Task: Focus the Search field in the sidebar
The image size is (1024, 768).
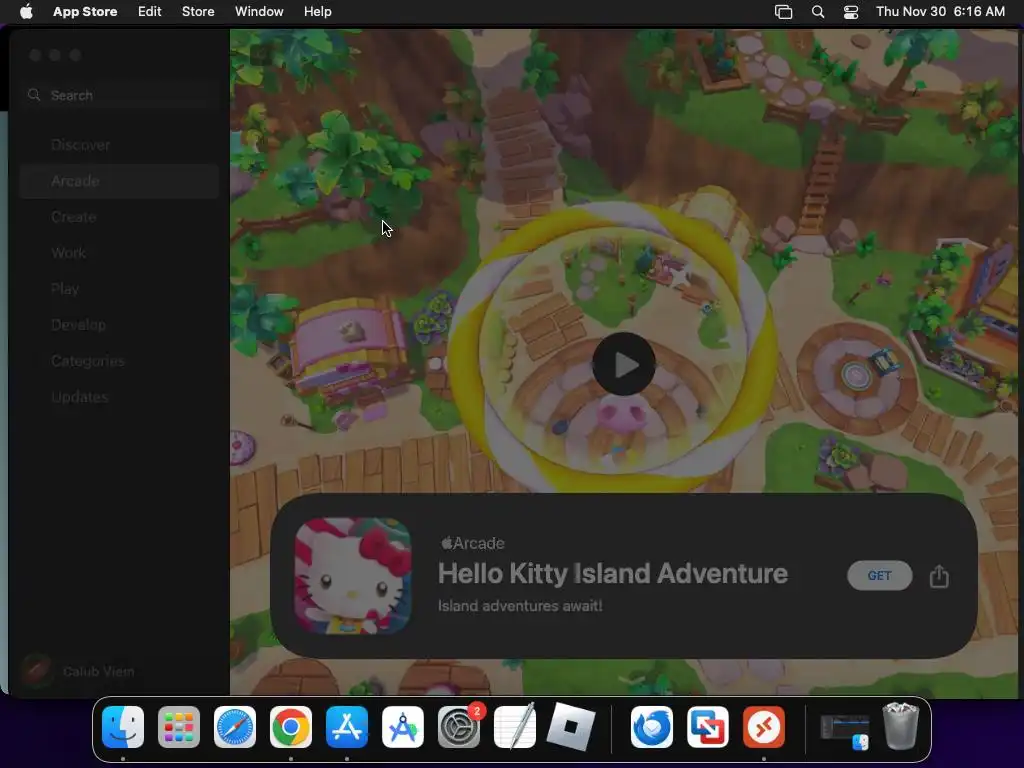Action: [x=119, y=95]
